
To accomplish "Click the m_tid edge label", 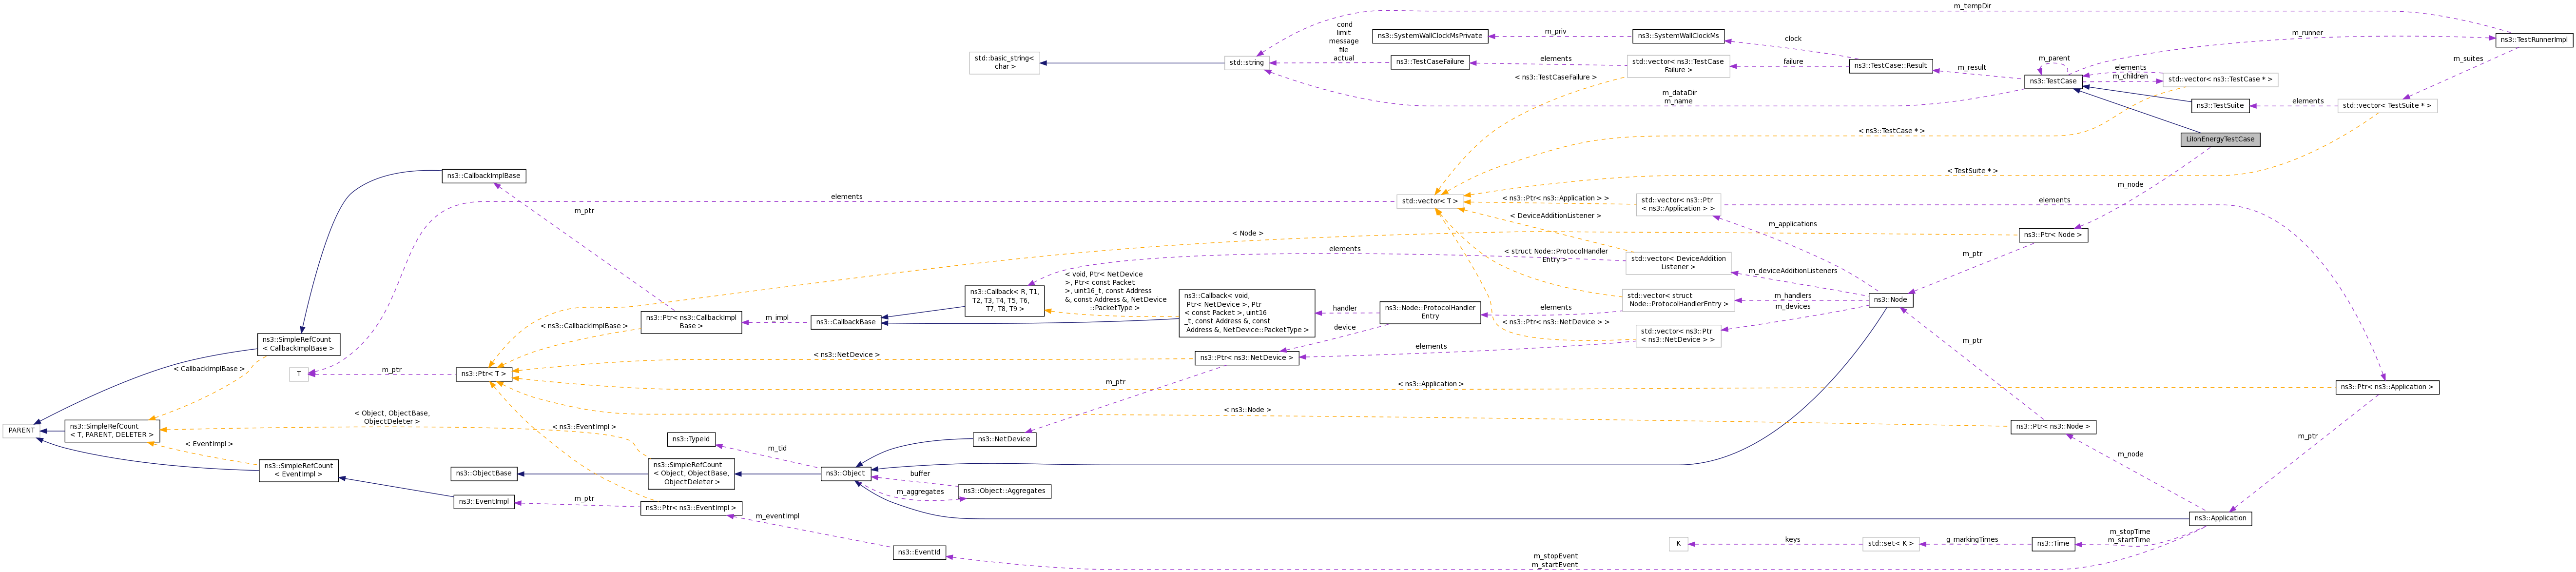I will point(777,449).
